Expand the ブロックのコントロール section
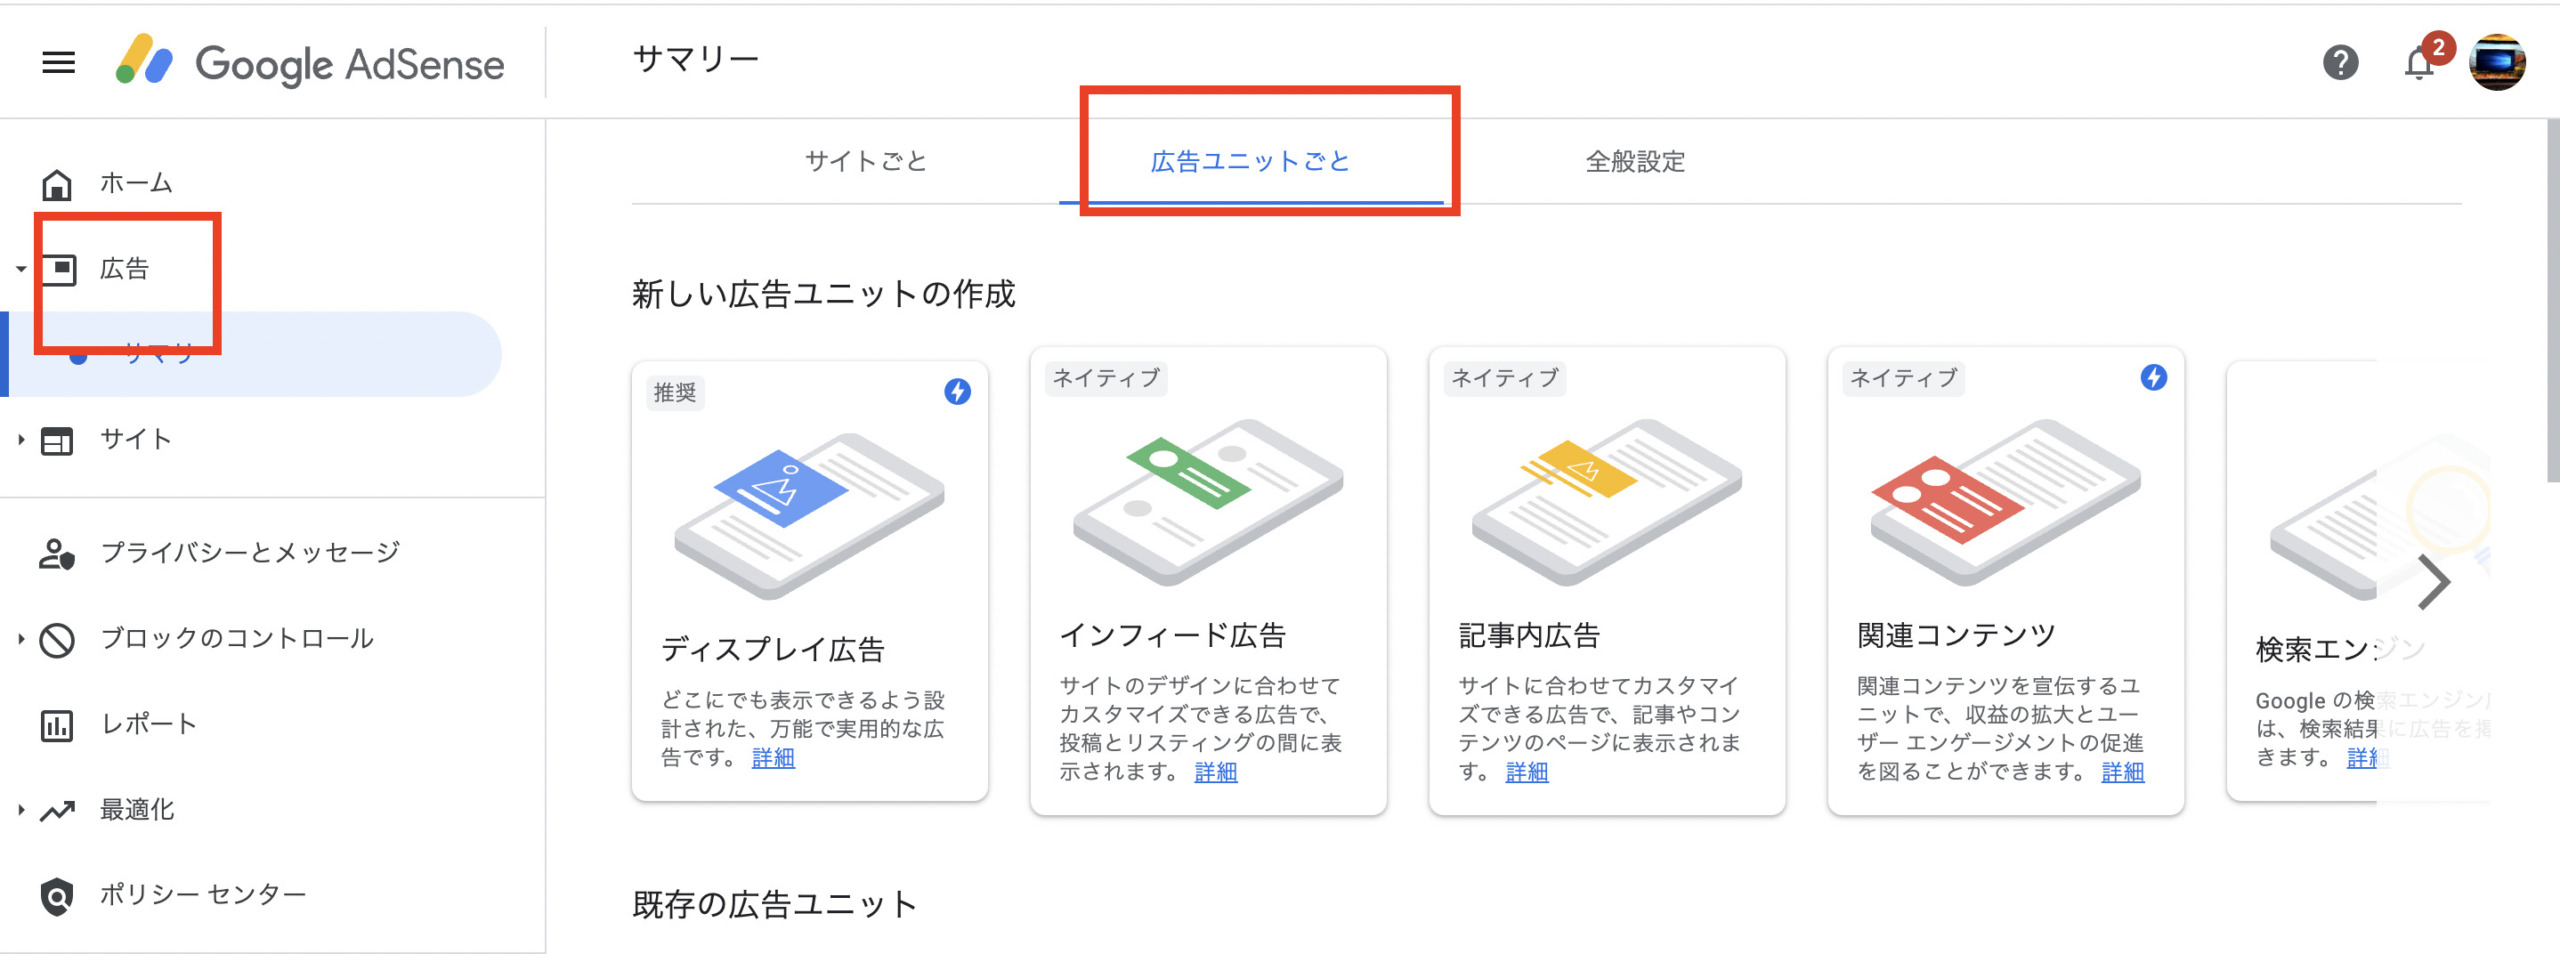The width and height of the screenshot is (2560, 954). 20,638
